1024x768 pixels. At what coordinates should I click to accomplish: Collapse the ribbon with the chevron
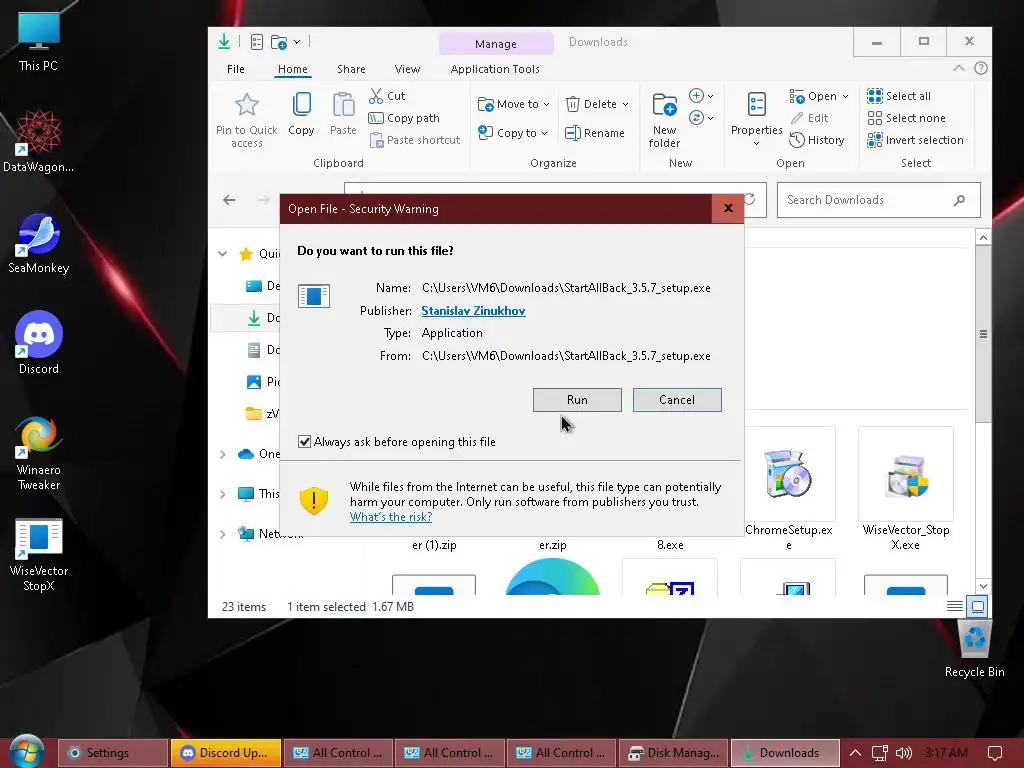958,68
